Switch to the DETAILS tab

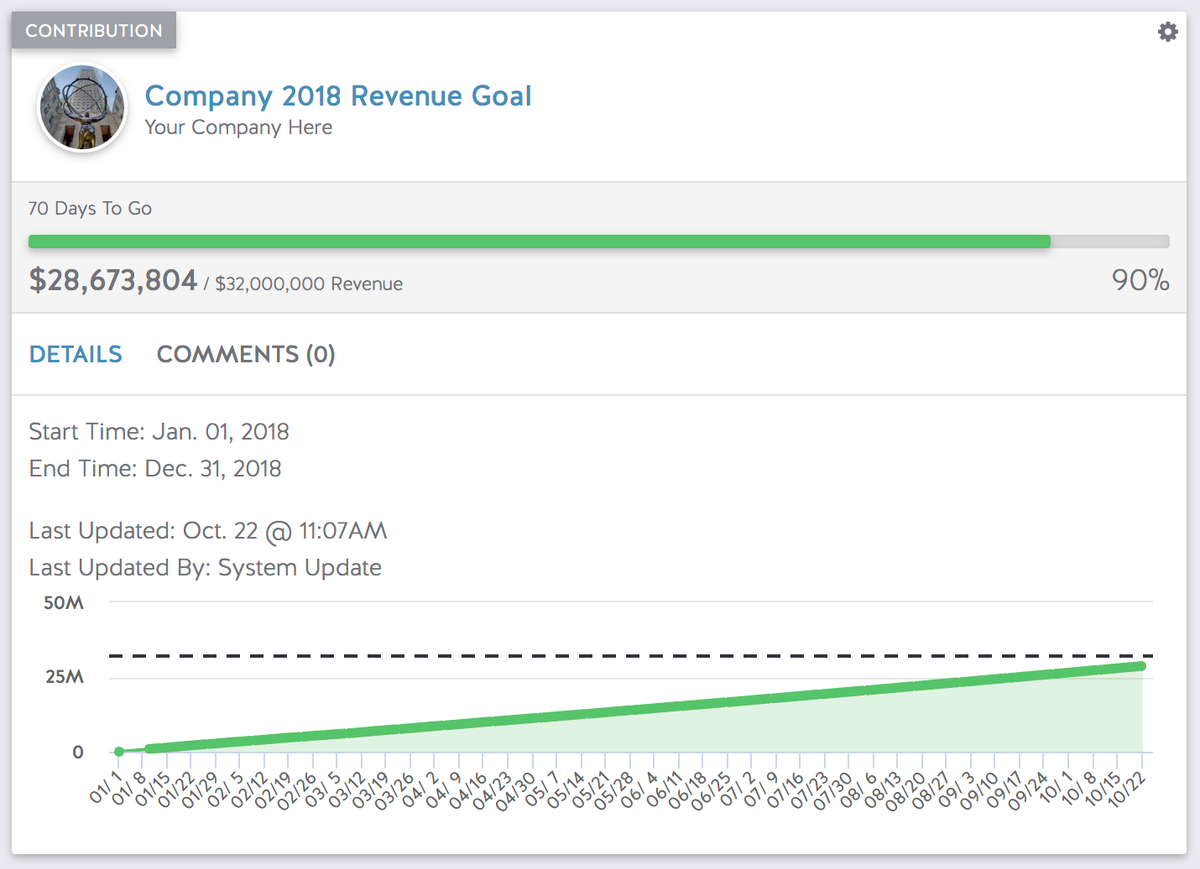point(75,354)
